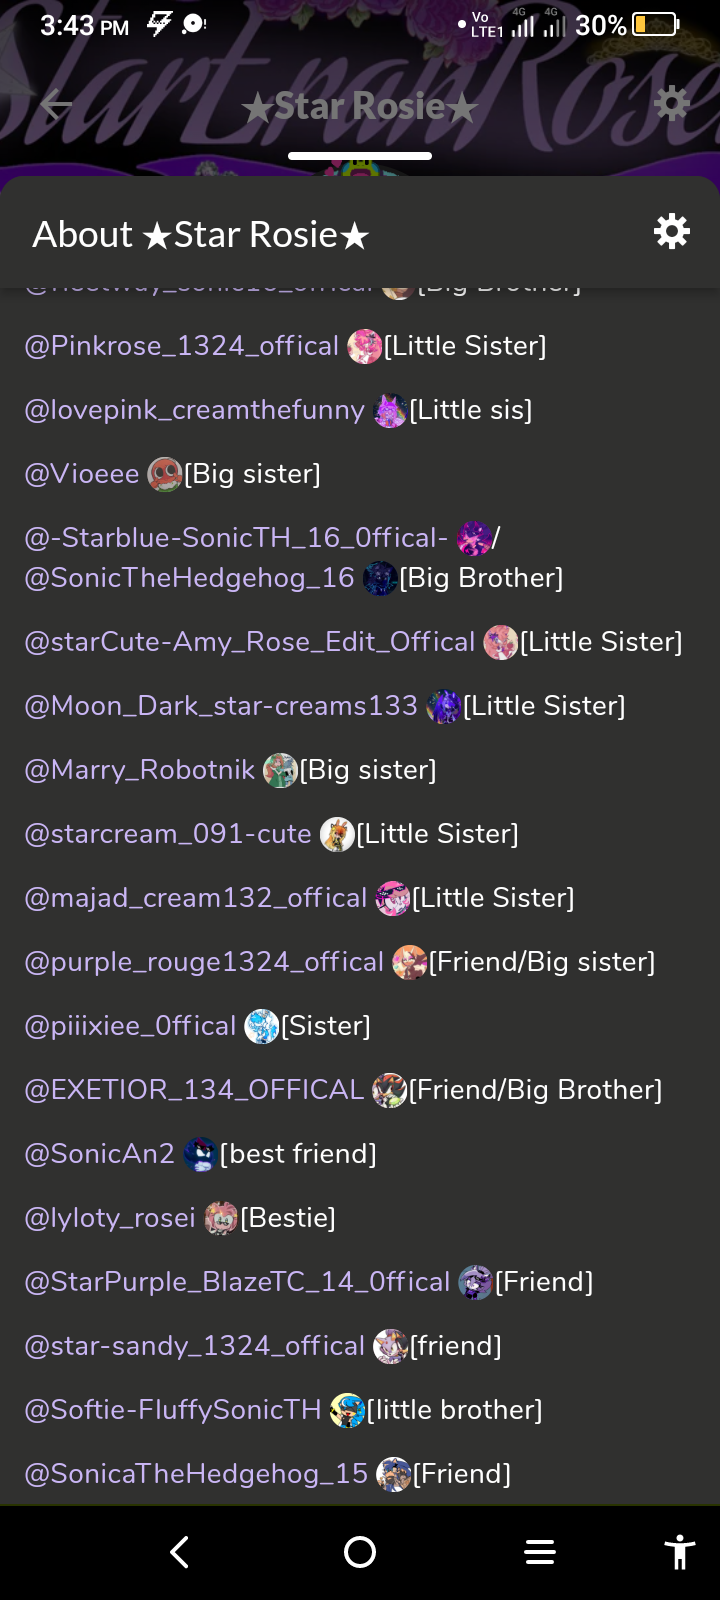Tap the avatar next to @Pinkrose_1324_offical

click(x=364, y=347)
